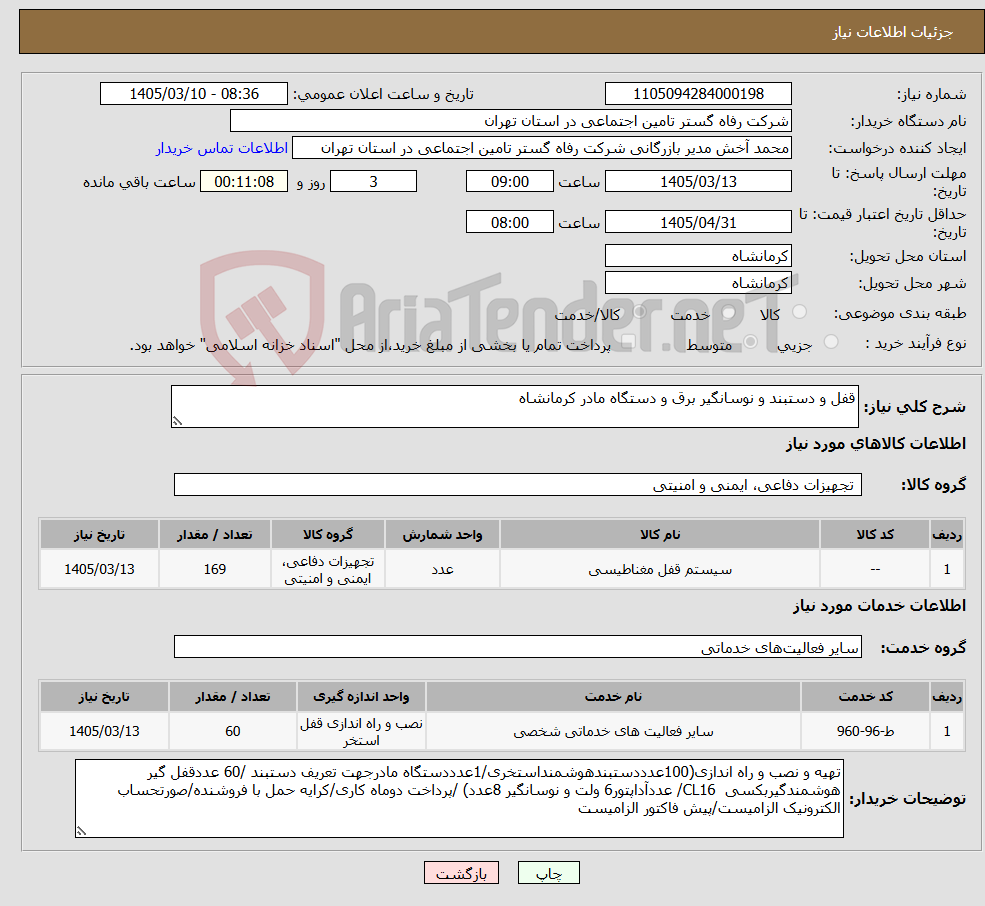Click the delivery city field کرمانشاه
The height and width of the screenshot is (906, 985).
coord(698,283)
